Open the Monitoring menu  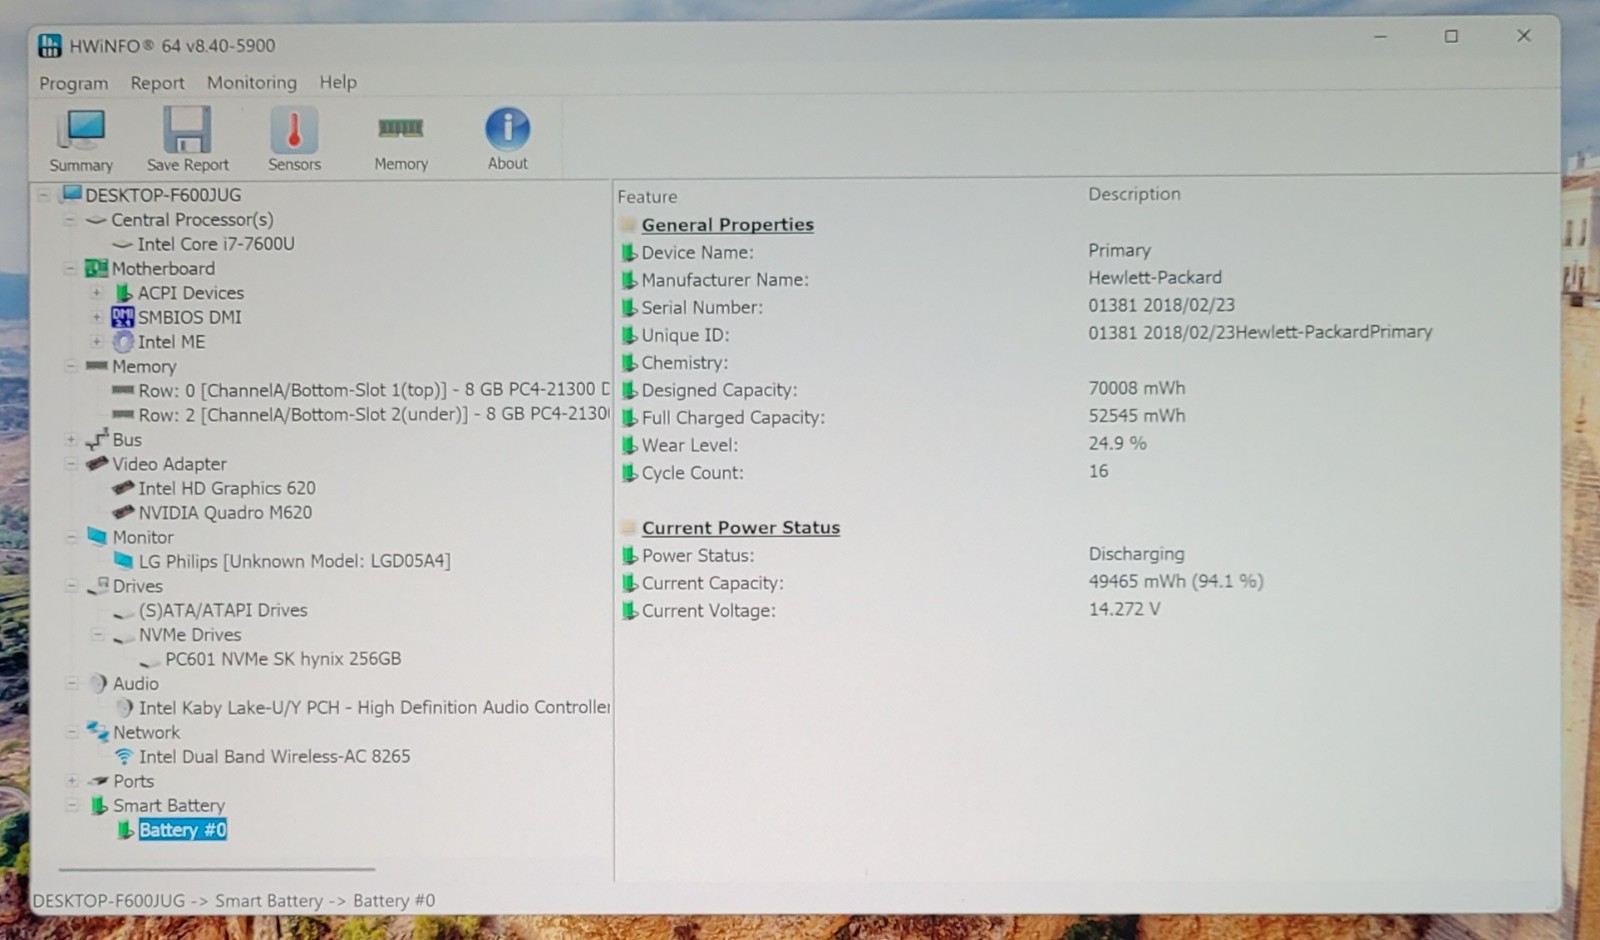tap(252, 82)
